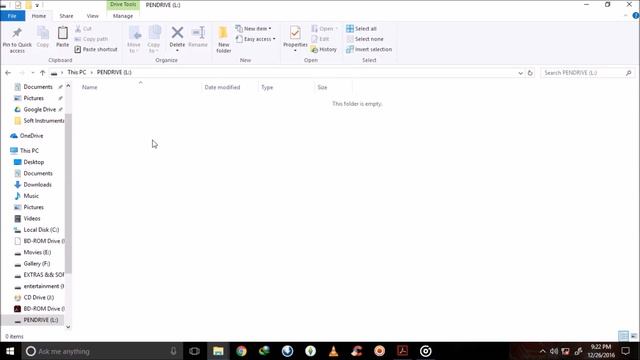Create a New folder from the ribbon
640x360 pixels.
click(x=223, y=39)
